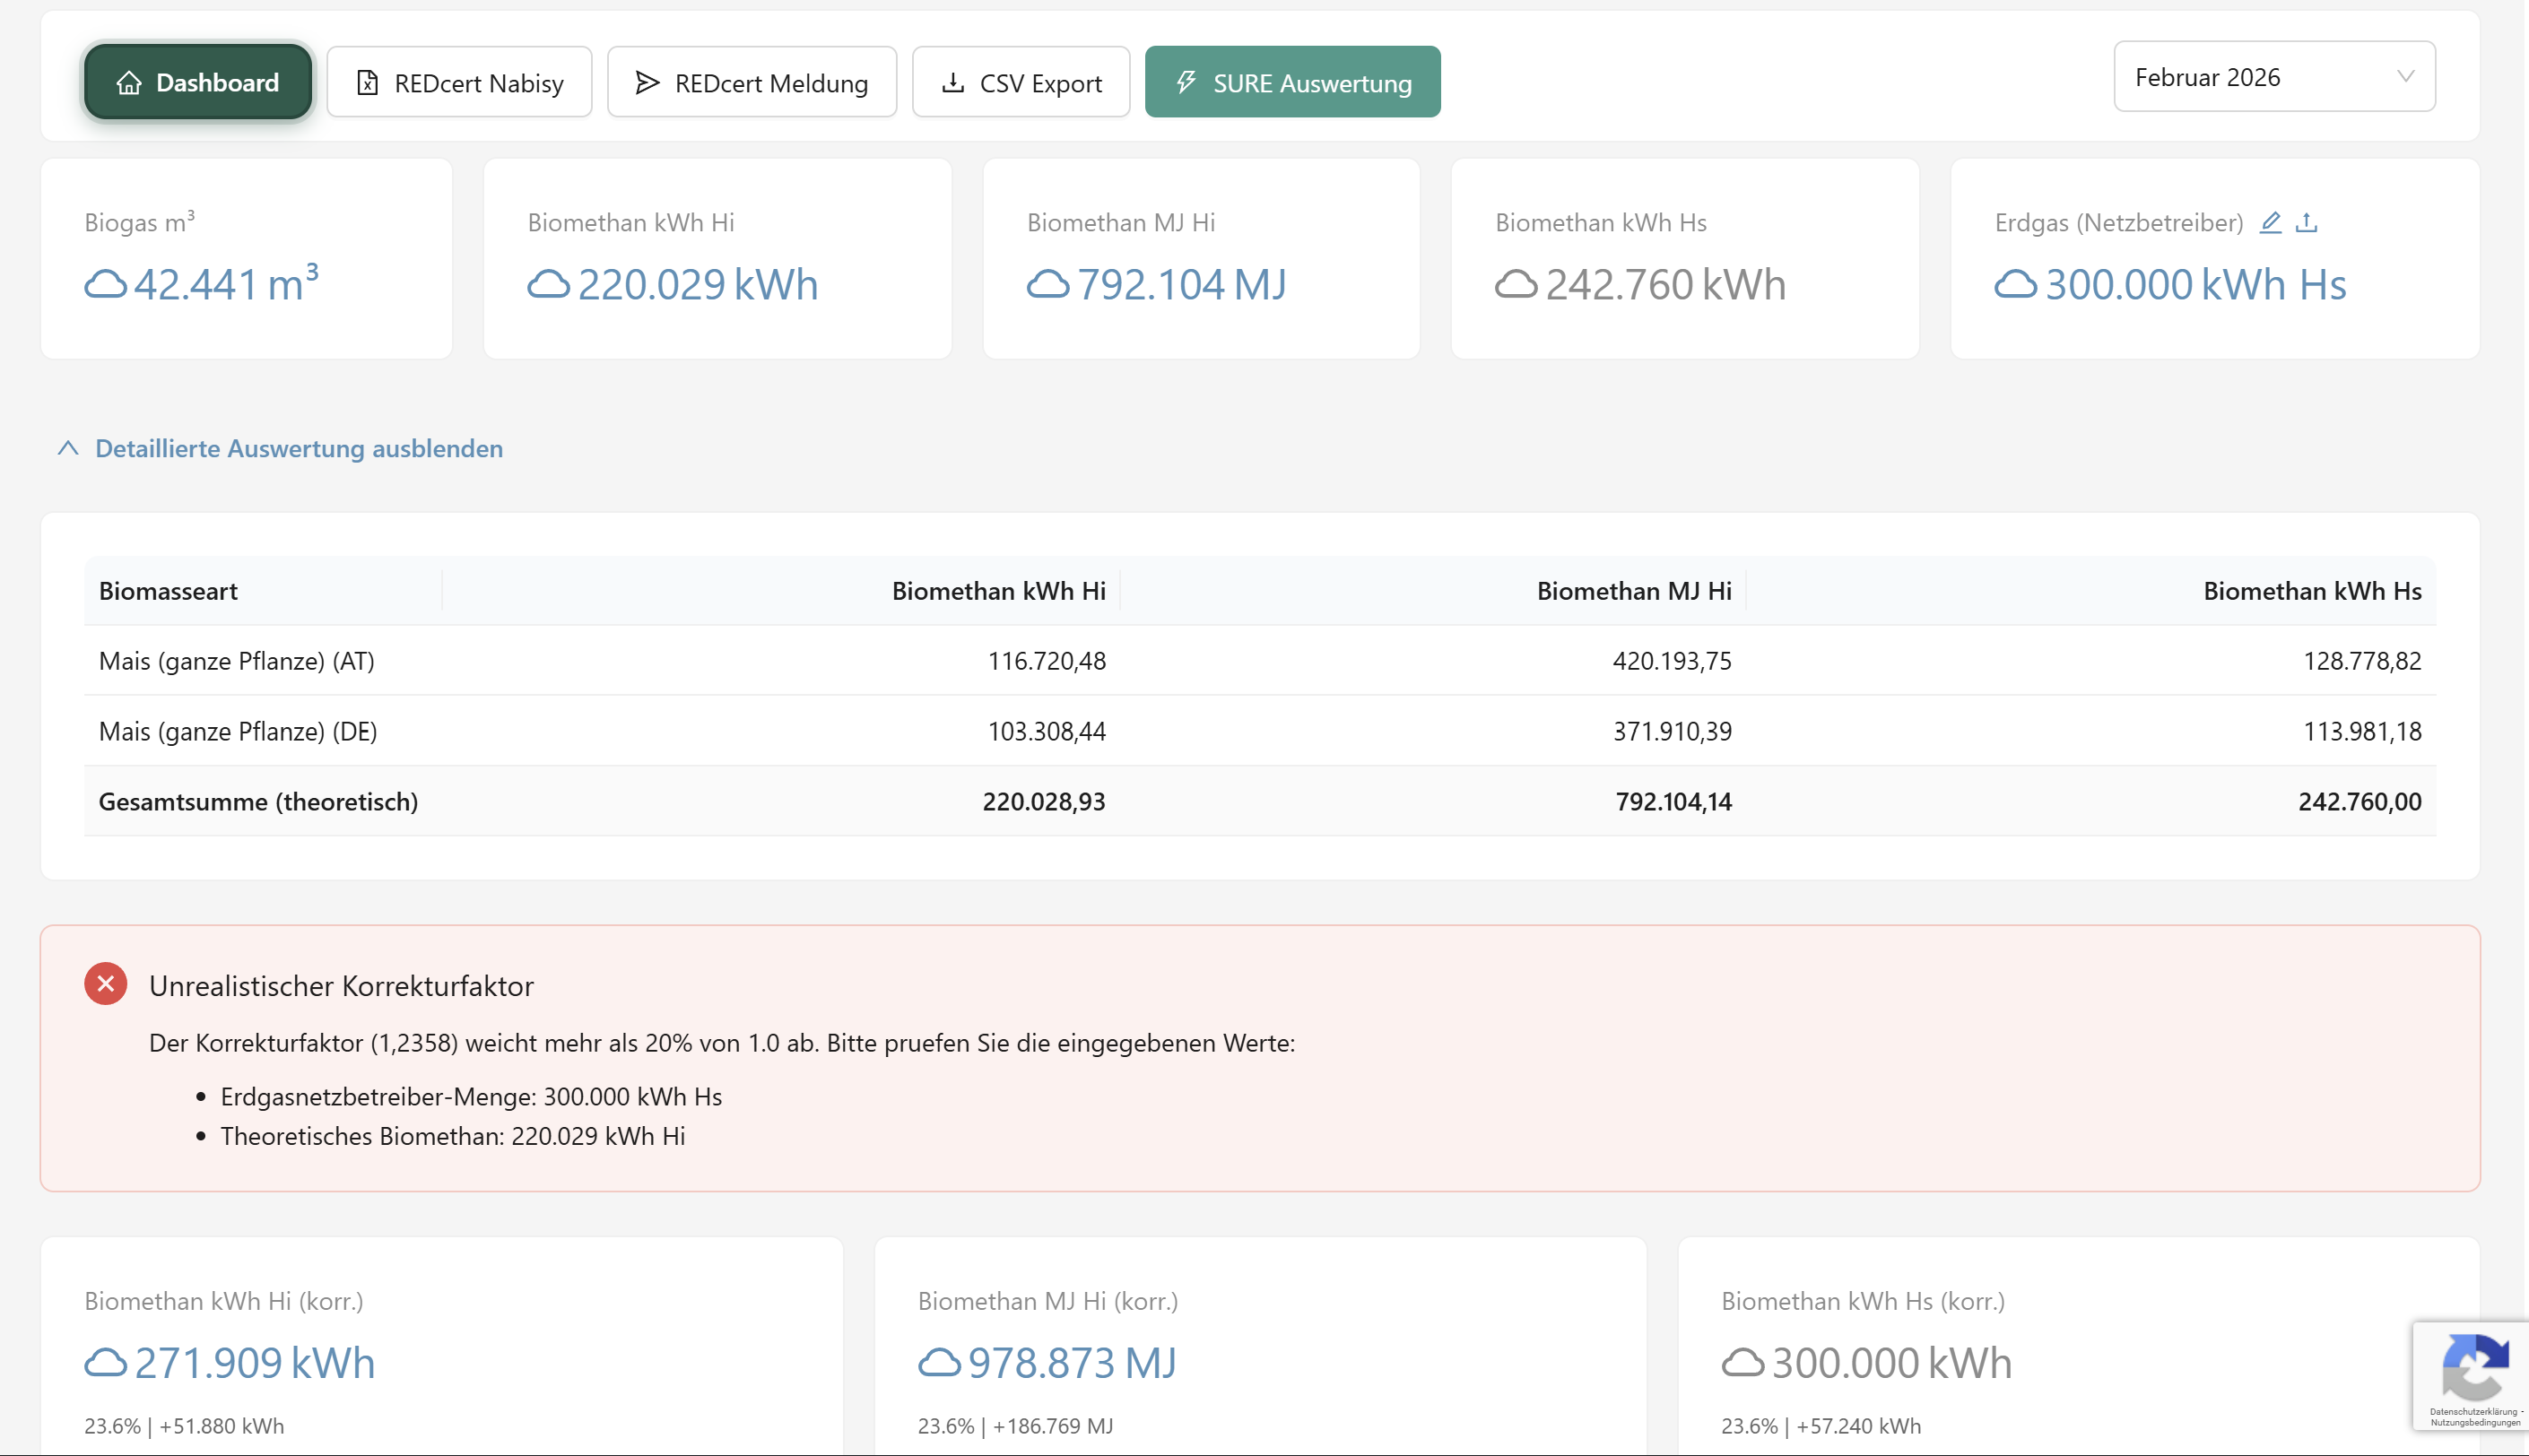
Task: Click the pencil edit icon beside Erdgas (Netzbetreiber)
Action: [x=2270, y=222]
